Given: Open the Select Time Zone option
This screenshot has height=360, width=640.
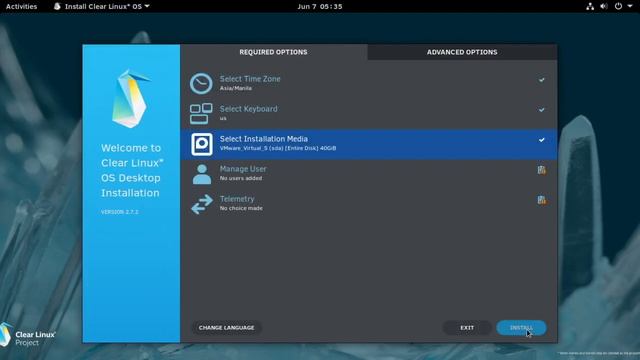Looking at the screenshot, I should tap(369, 83).
